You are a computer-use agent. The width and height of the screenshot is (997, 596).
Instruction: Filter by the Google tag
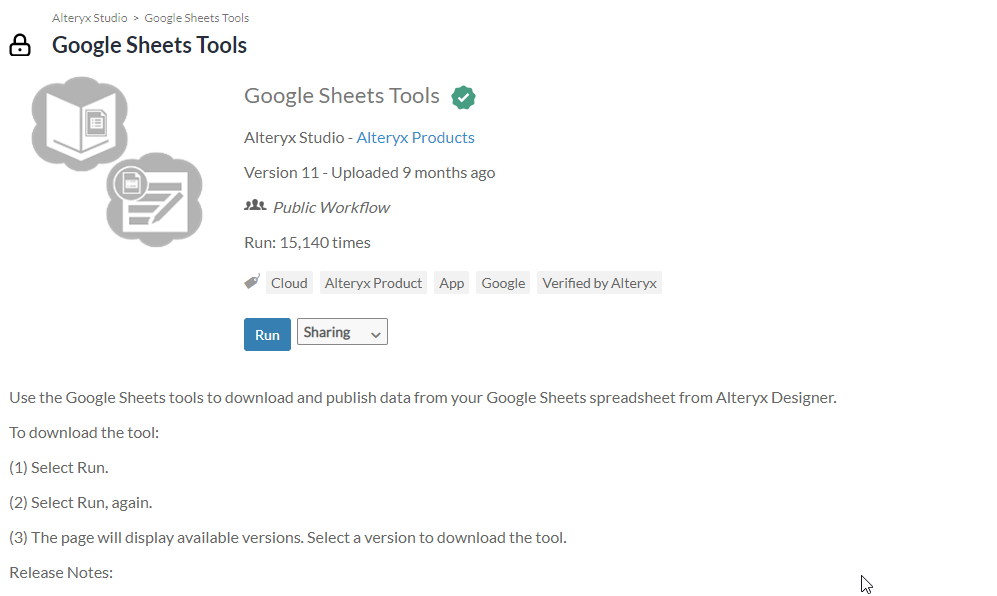503,283
